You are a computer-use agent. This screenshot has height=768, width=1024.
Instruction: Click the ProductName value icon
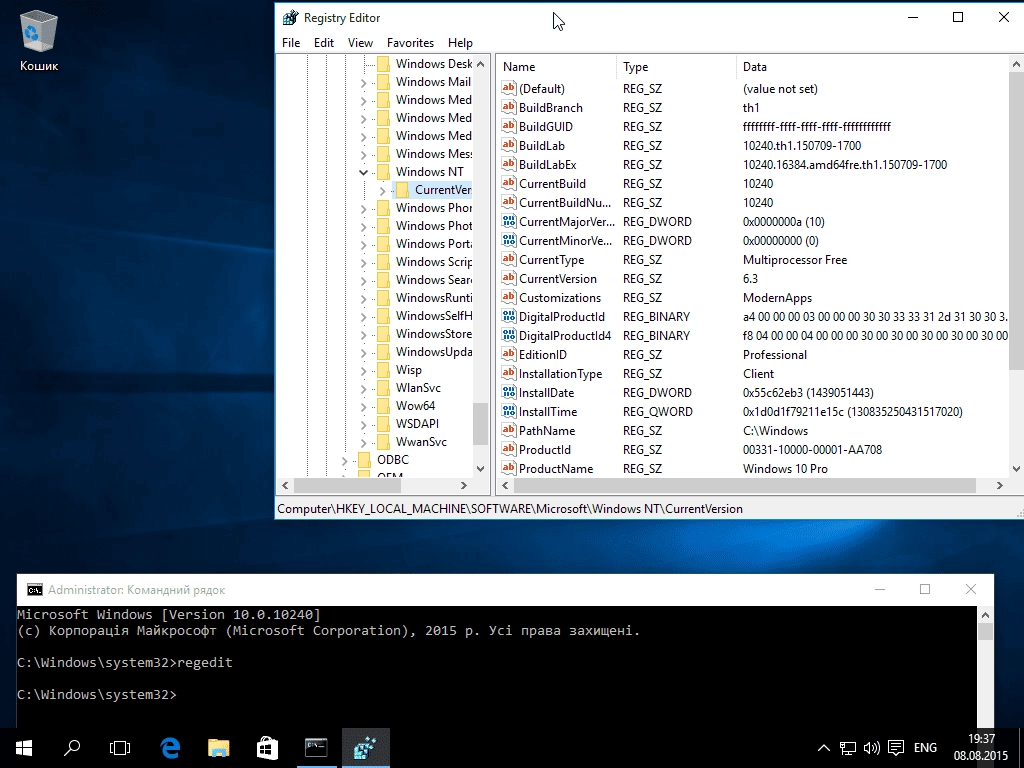tap(509, 468)
